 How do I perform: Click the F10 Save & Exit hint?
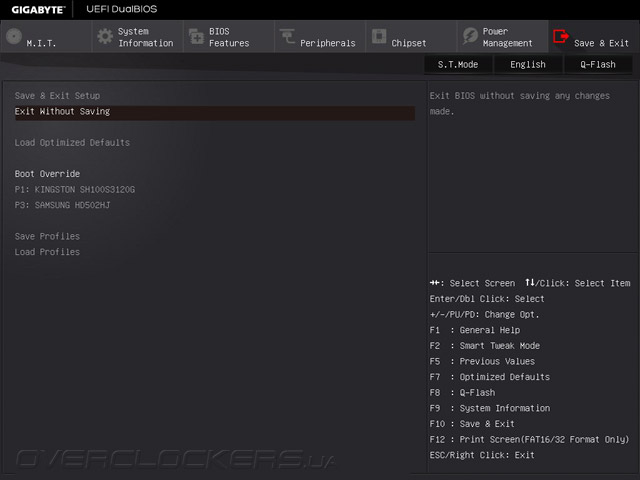click(472, 424)
